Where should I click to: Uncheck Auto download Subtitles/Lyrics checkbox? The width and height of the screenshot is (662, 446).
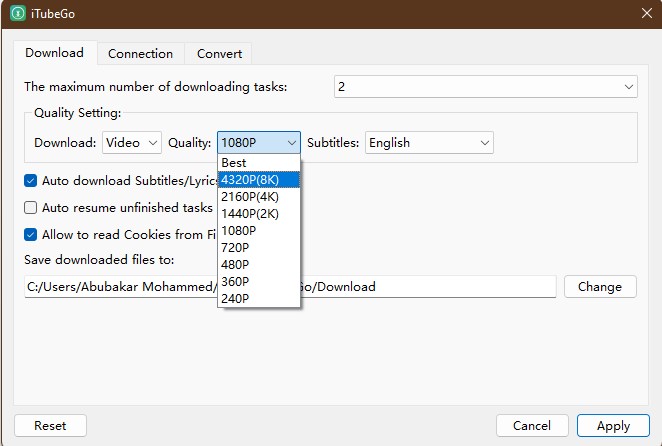point(30,181)
